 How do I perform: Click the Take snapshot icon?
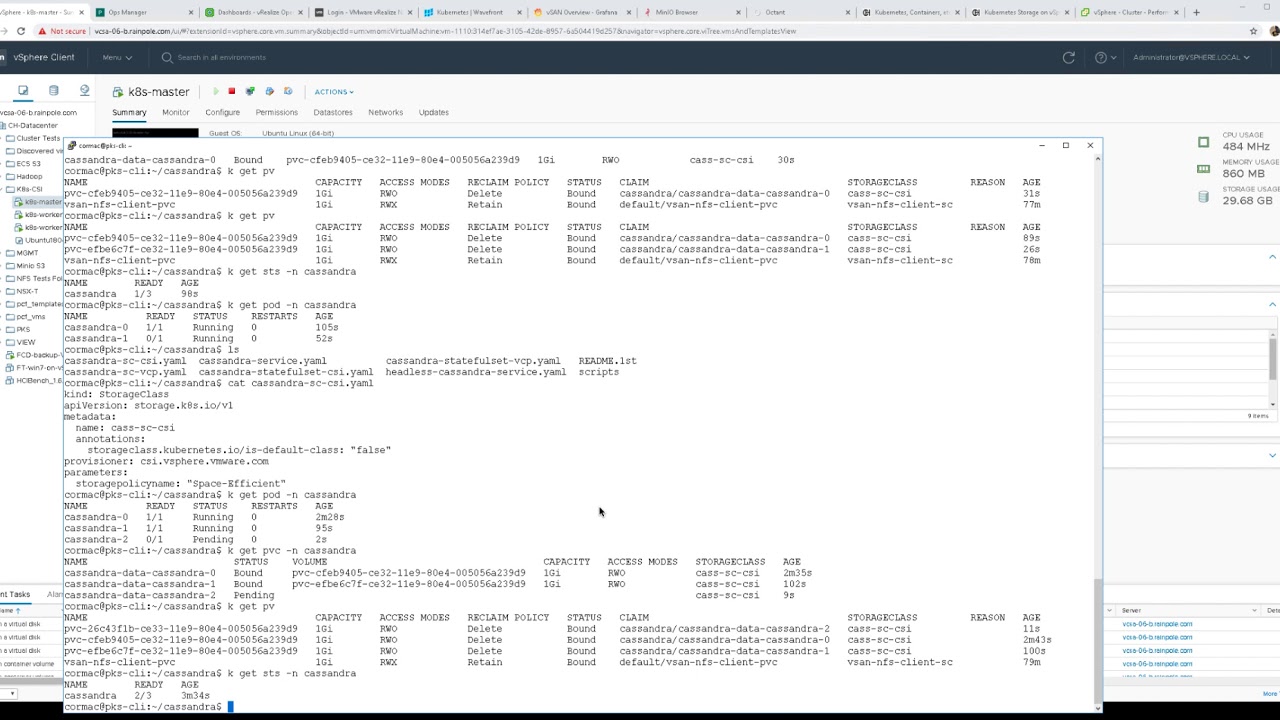288,92
